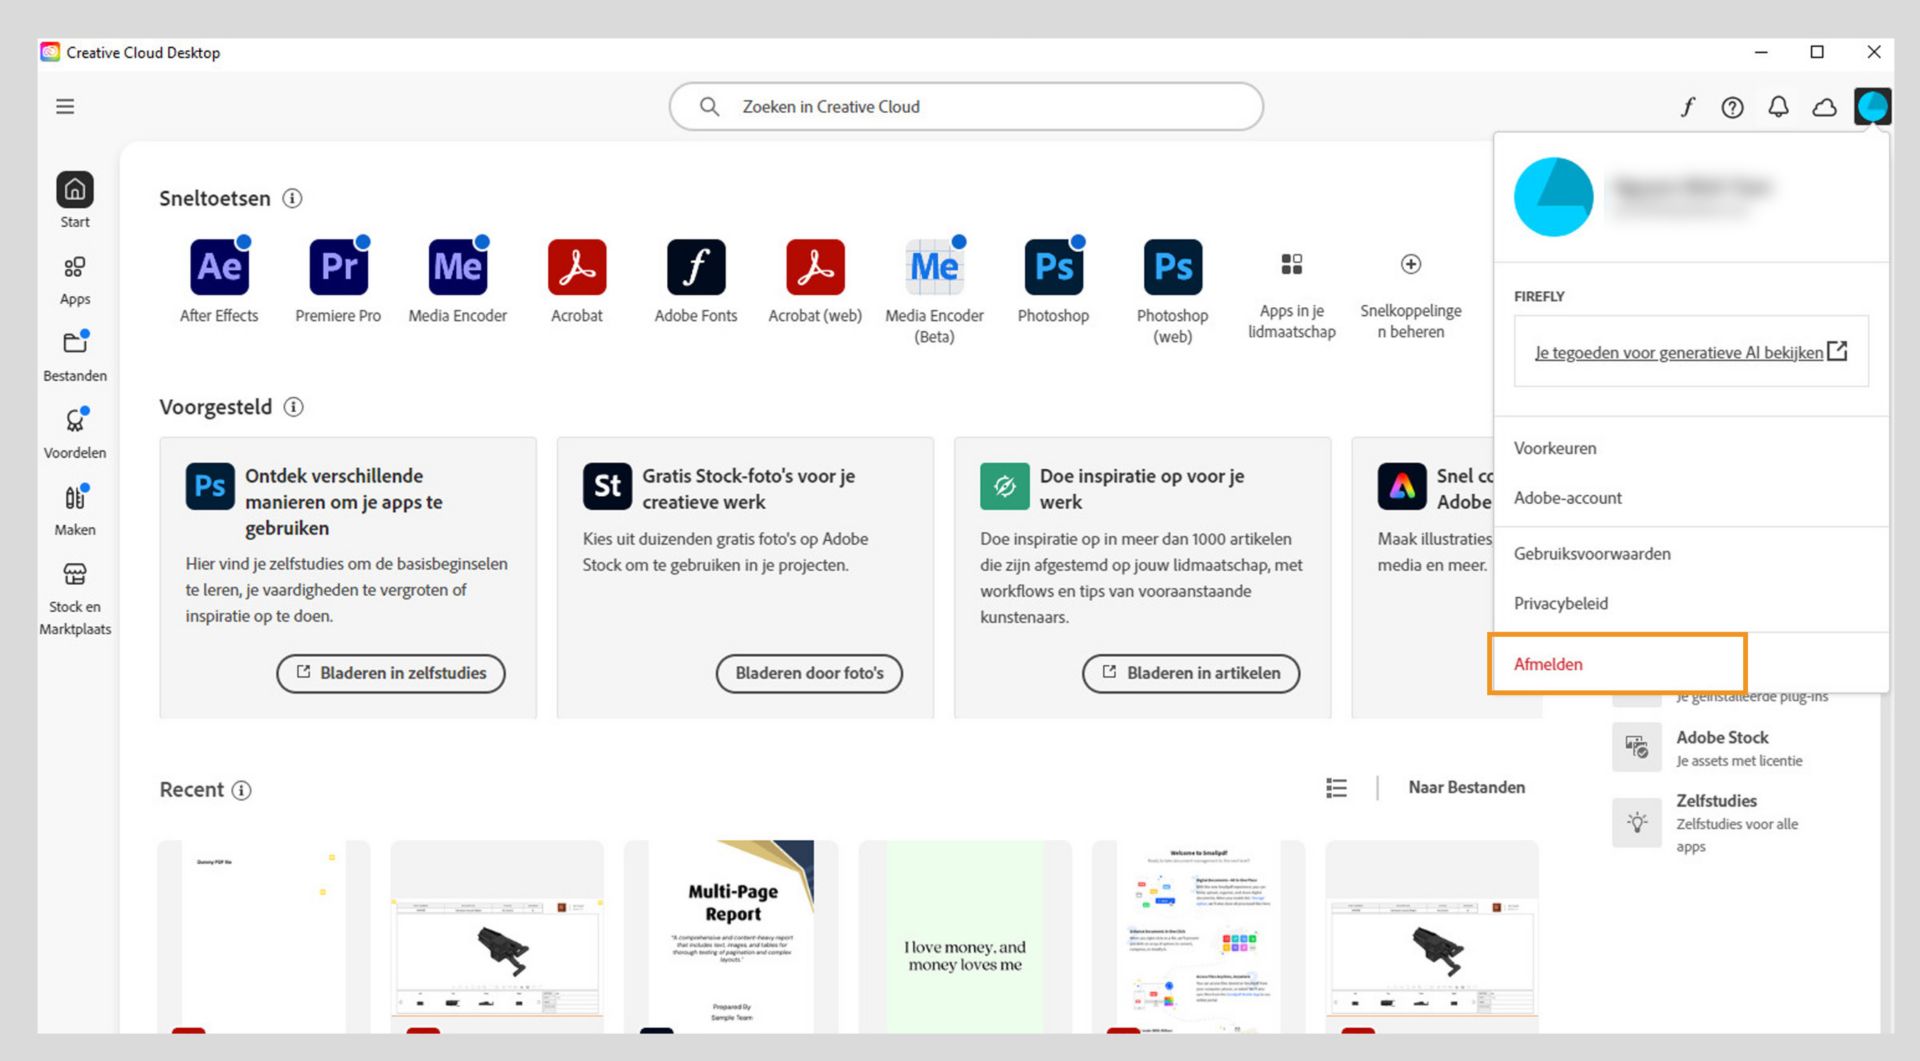Show info for Recent heading
Screen dimensions: 1920x1061
click(x=241, y=790)
